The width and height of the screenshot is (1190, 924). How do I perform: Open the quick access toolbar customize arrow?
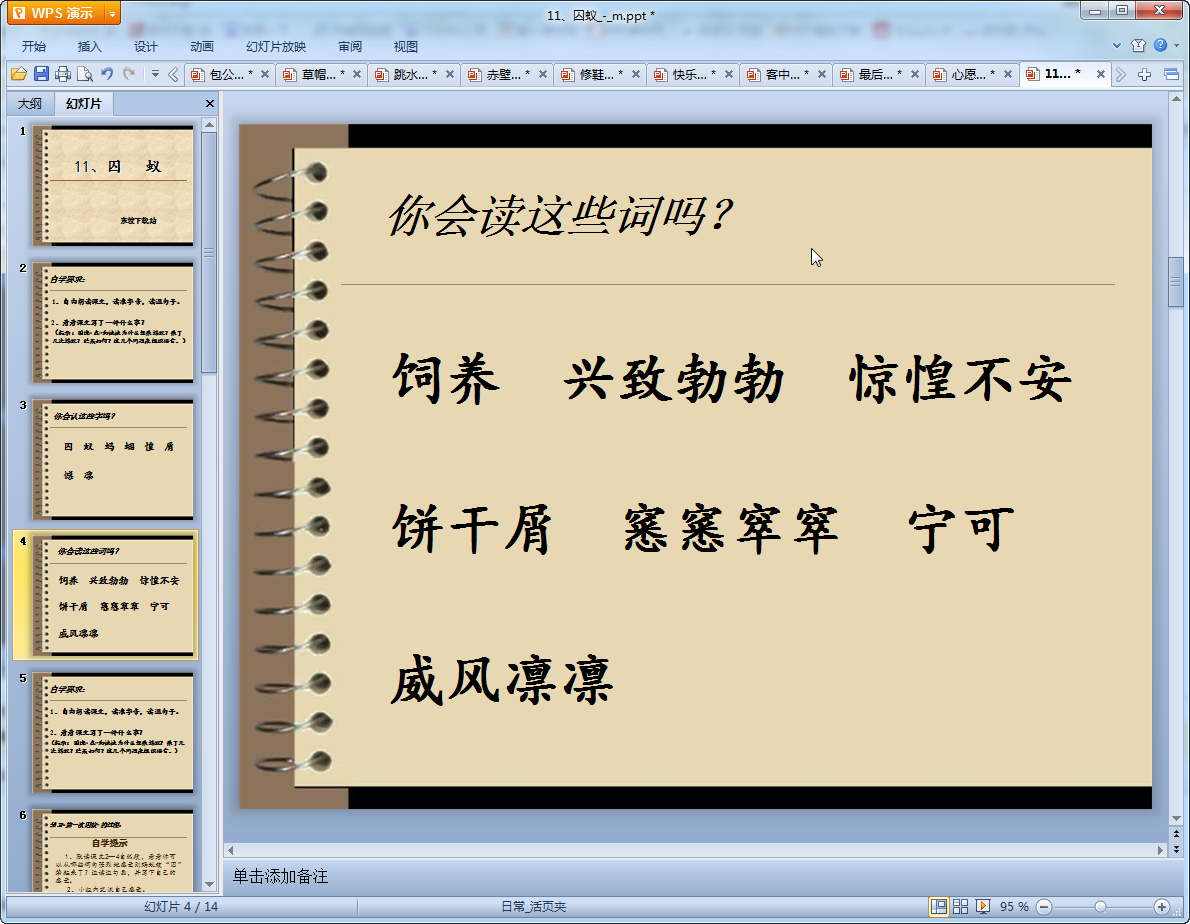(x=155, y=74)
